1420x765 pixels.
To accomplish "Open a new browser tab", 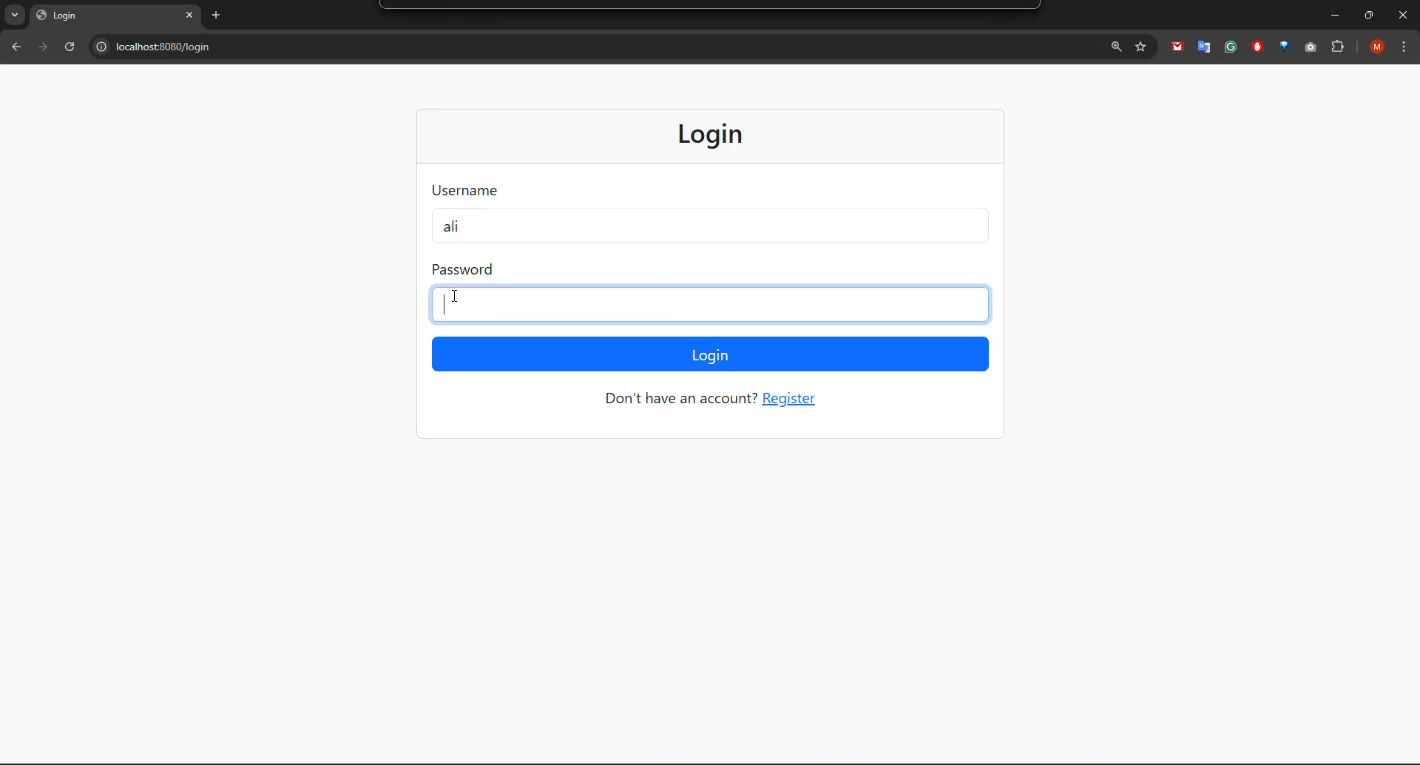I will [216, 15].
